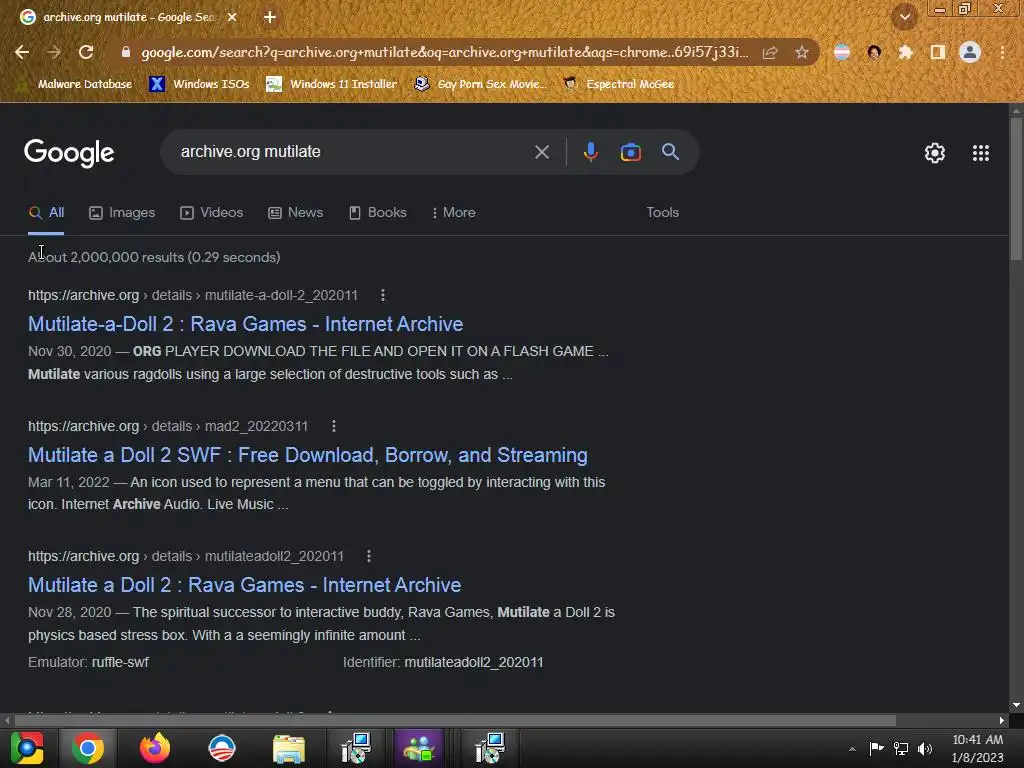Open the volume speaker tray icon
1024x768 pixels.
(925, 749)
